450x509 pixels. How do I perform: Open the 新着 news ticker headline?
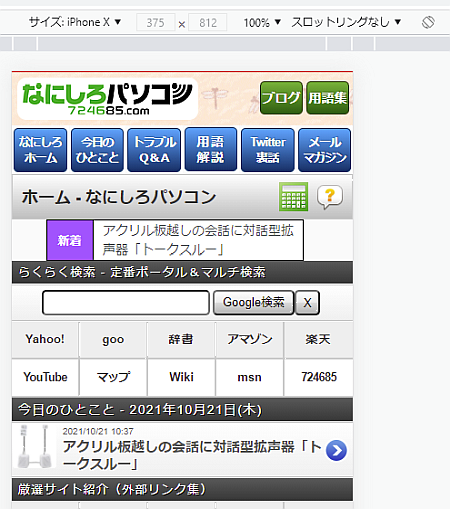pos(198,240)
